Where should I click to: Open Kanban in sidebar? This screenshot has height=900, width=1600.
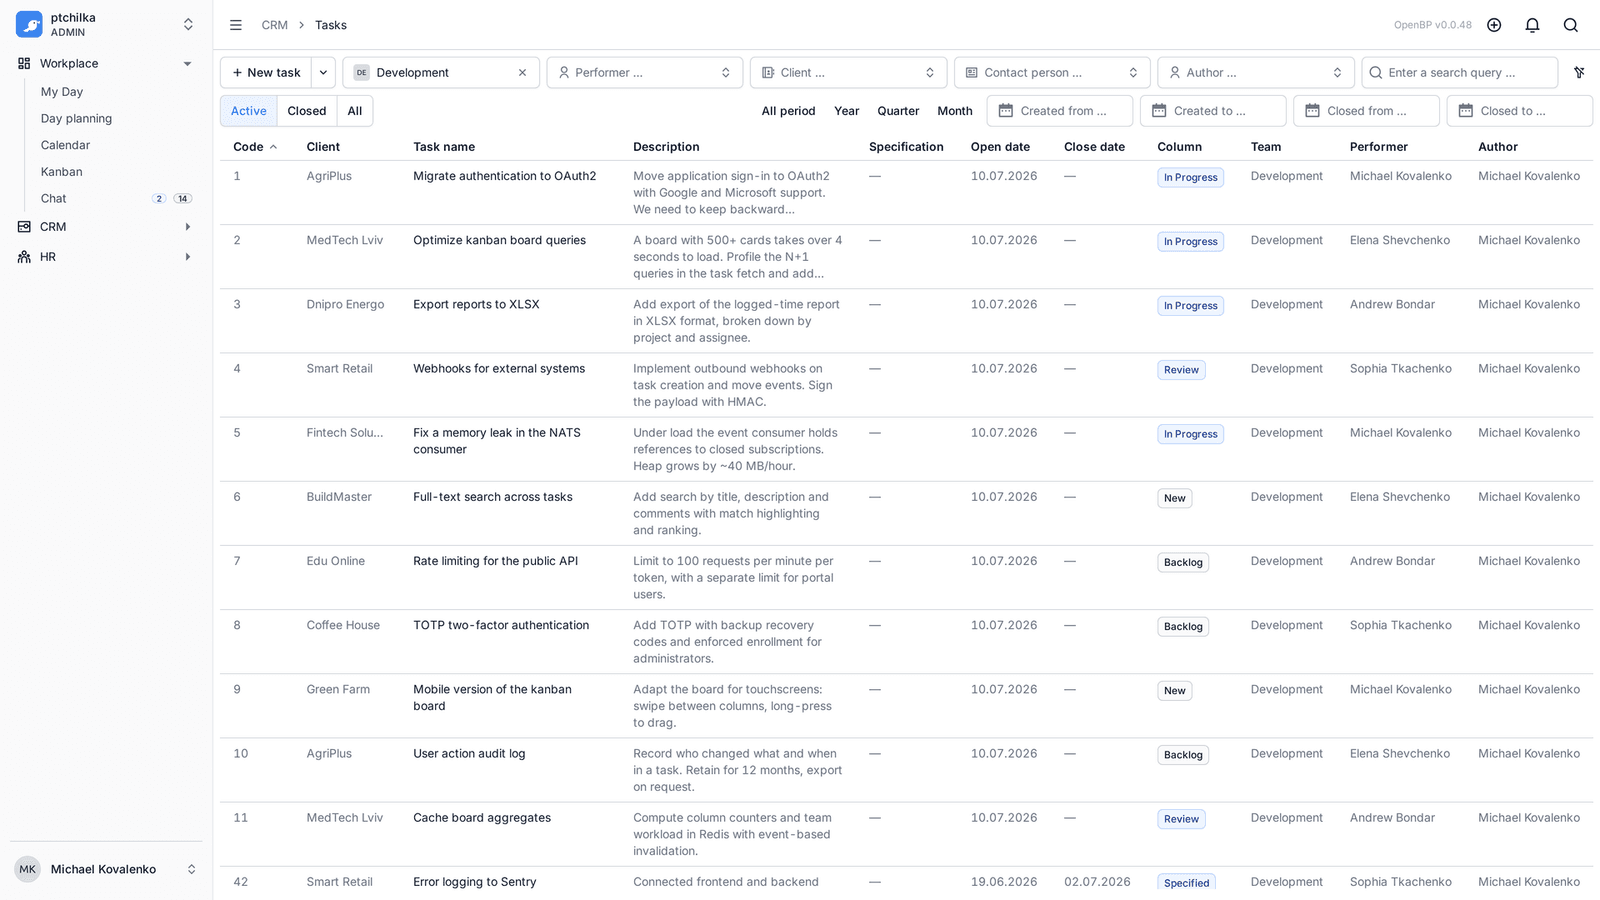click(62, 172)
